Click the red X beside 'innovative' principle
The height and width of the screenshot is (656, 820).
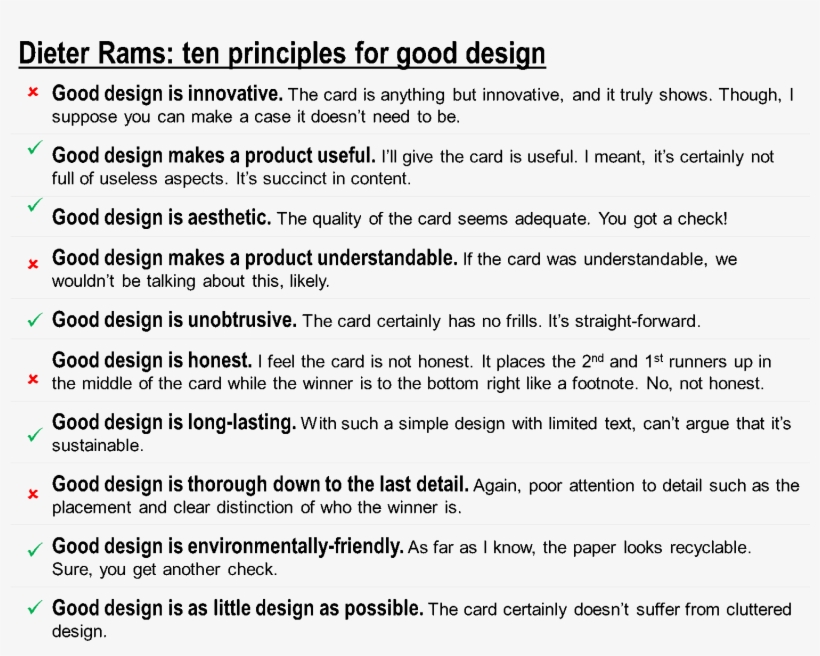pyautogui.click(x=33, y=92)
